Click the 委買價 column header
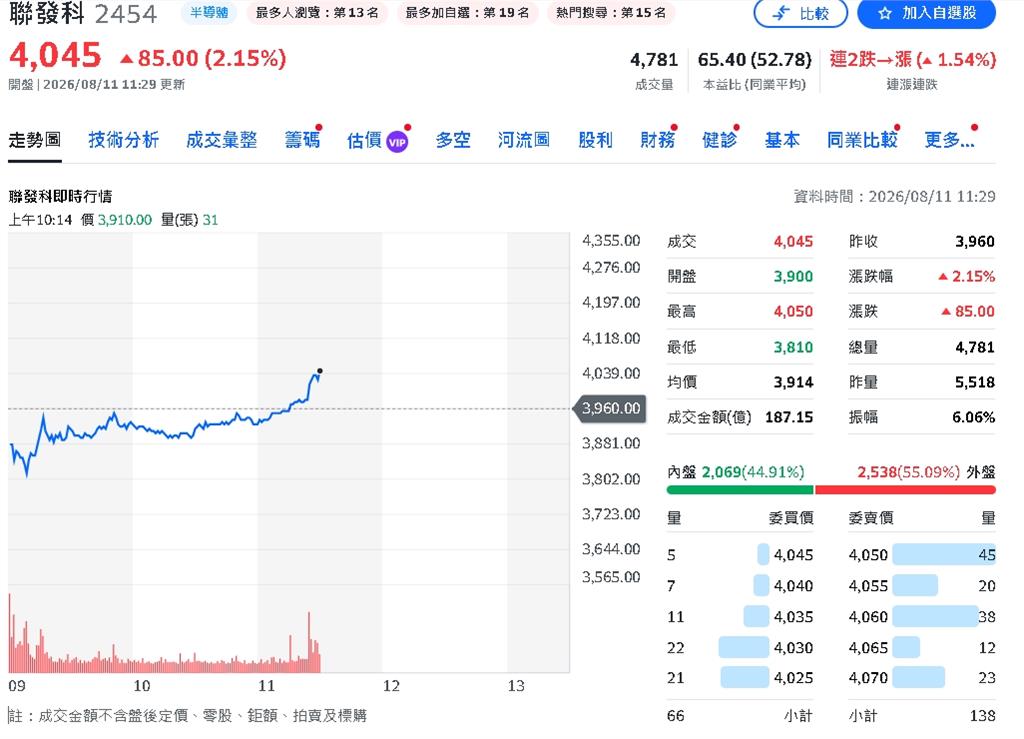Screen dimensions: 1024x739 tap(791, 518)
